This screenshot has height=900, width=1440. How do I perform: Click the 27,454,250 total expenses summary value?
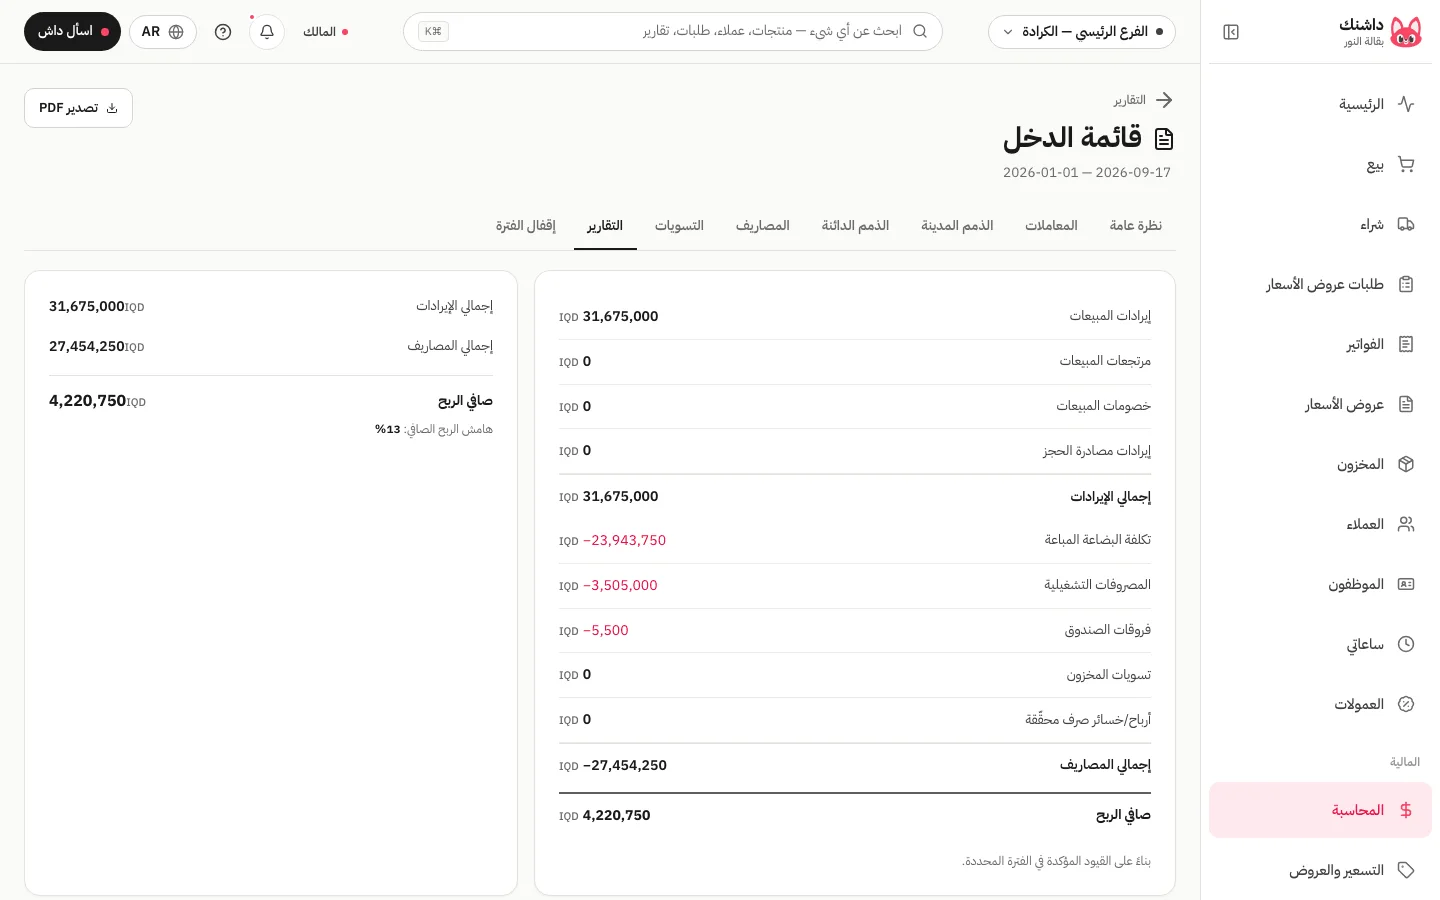[x=87, y=346]
